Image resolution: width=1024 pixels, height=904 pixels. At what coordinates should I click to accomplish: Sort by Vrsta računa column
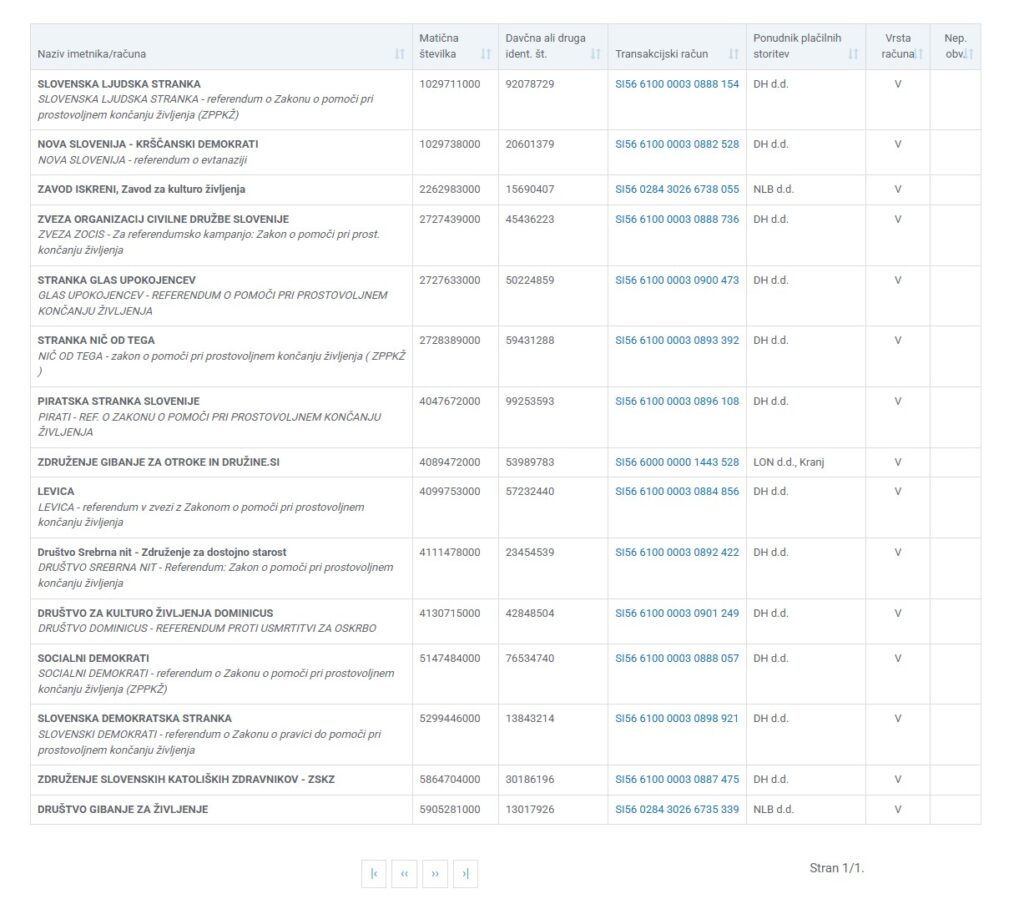(918, 54)
